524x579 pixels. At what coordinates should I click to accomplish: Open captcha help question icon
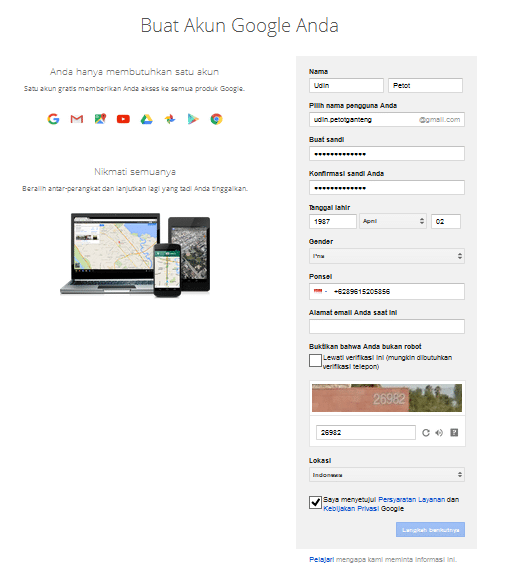(454, 432)
